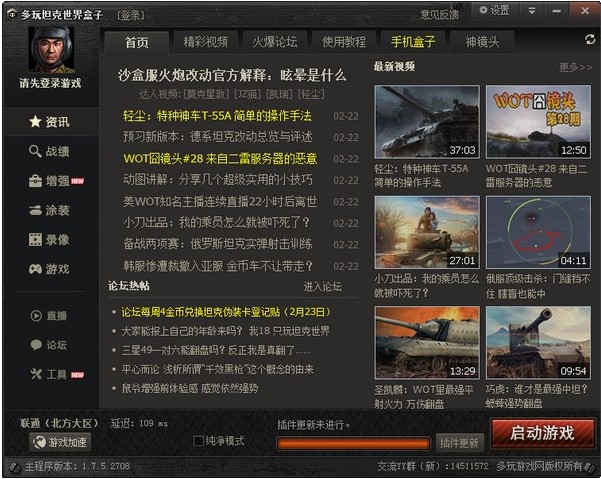The height and width of the screenshot is (479, 601).
Task: Expand the title bar dropdown arrow menu
Action: (532, 11)
